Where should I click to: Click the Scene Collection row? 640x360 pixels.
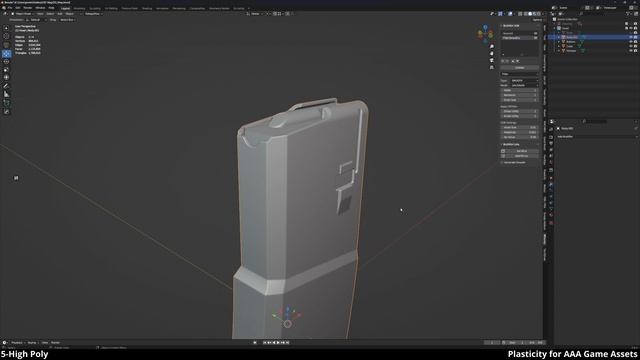point(594,19)
